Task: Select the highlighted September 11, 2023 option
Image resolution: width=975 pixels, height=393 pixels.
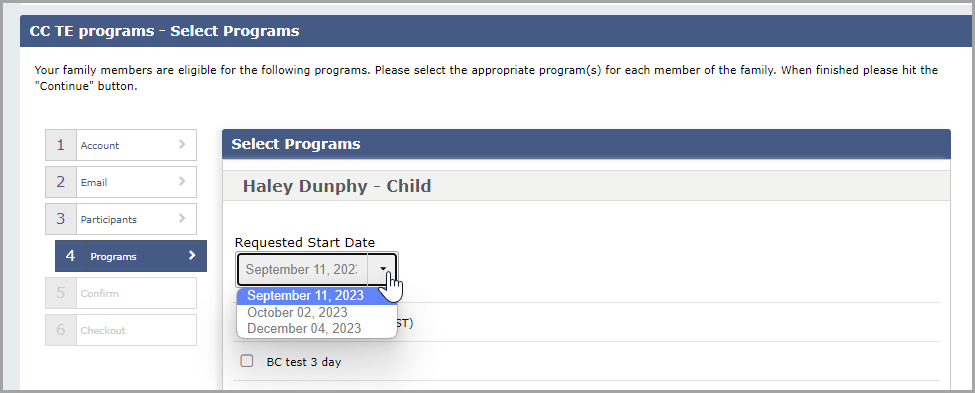Action: coord(305,296)
